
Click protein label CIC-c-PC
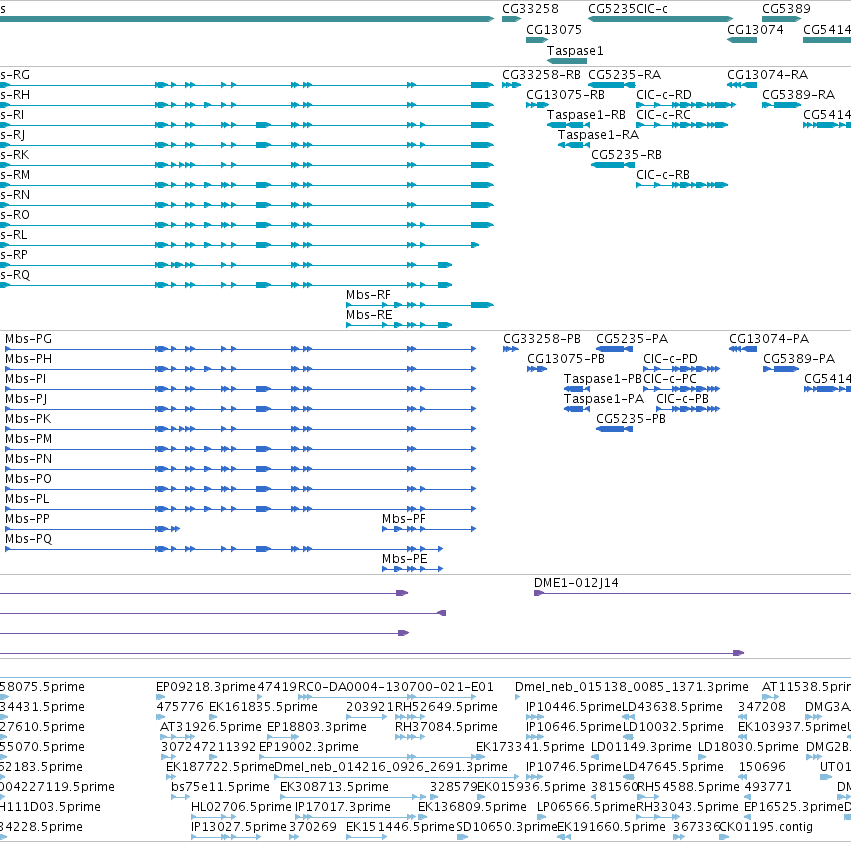(x=670, y=379)
